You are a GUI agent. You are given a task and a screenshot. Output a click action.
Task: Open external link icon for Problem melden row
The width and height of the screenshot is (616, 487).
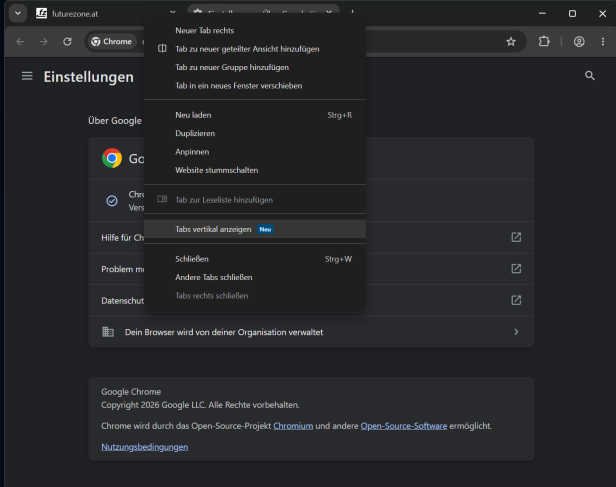pos(516,269)
